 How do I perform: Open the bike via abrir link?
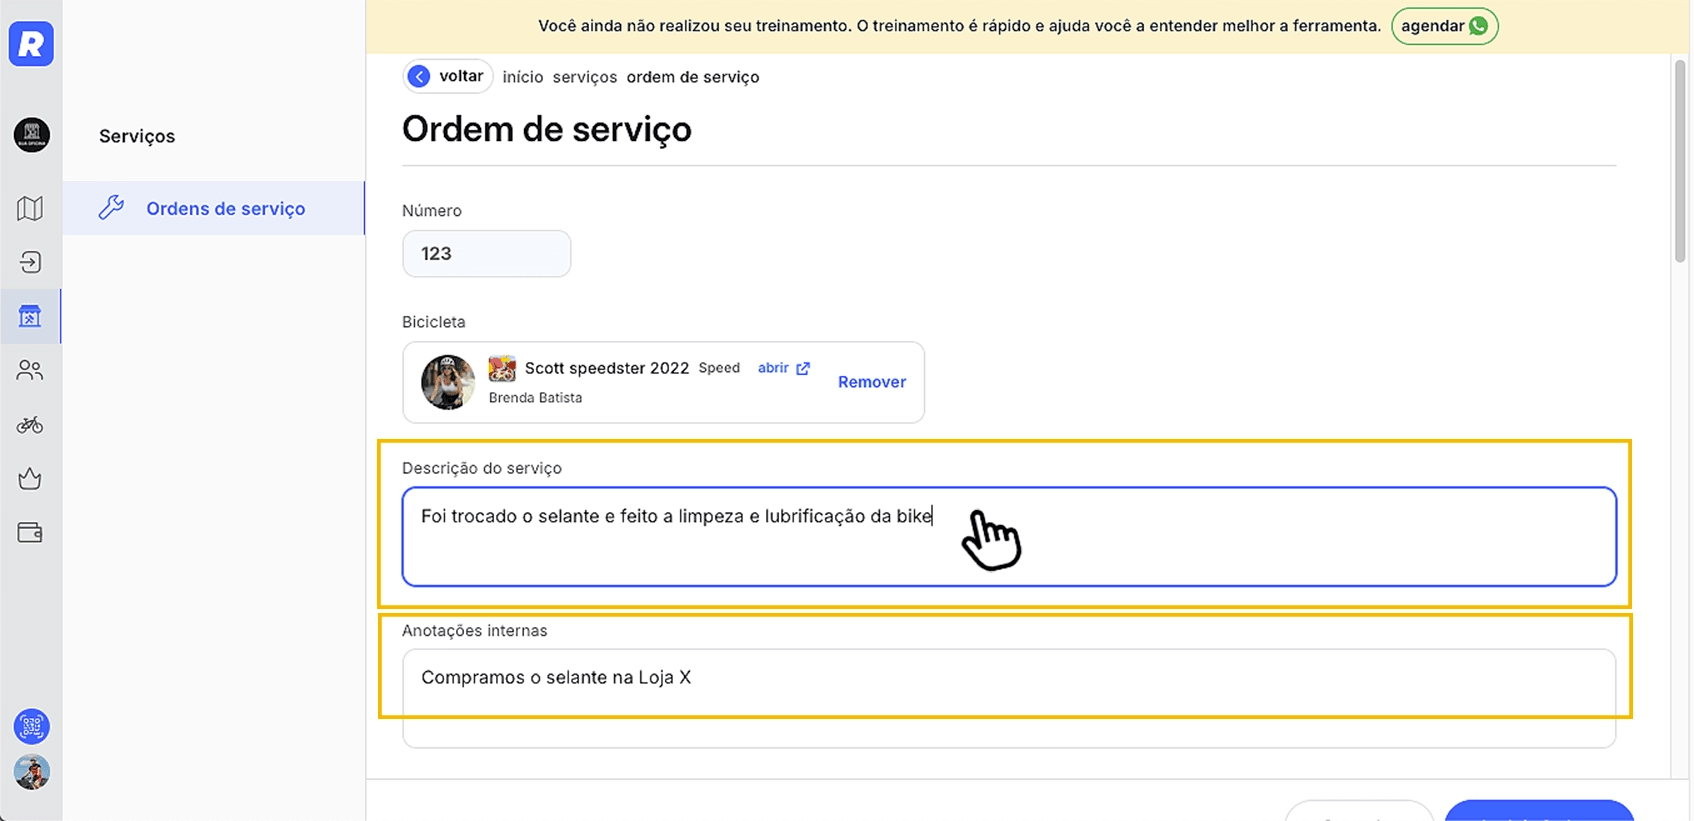point(784,368)
